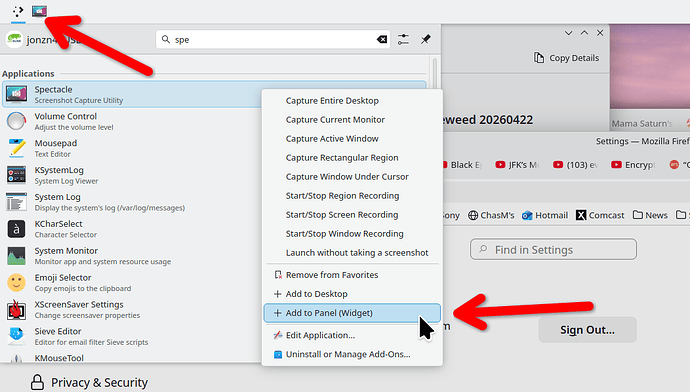Viewport: 690px width, 392px height.
Task: Click the "Applications" section header
Action: coord(28,73)
